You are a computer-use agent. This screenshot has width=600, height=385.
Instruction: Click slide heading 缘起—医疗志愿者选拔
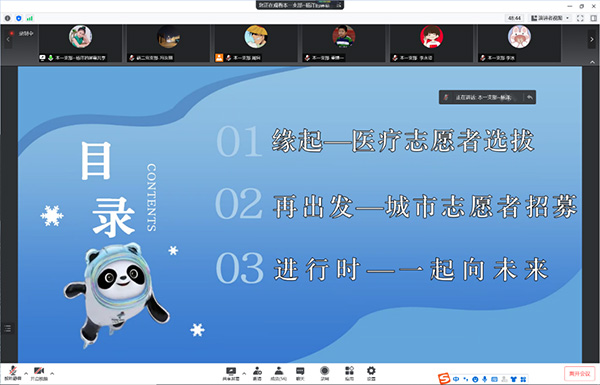[403, 141]
